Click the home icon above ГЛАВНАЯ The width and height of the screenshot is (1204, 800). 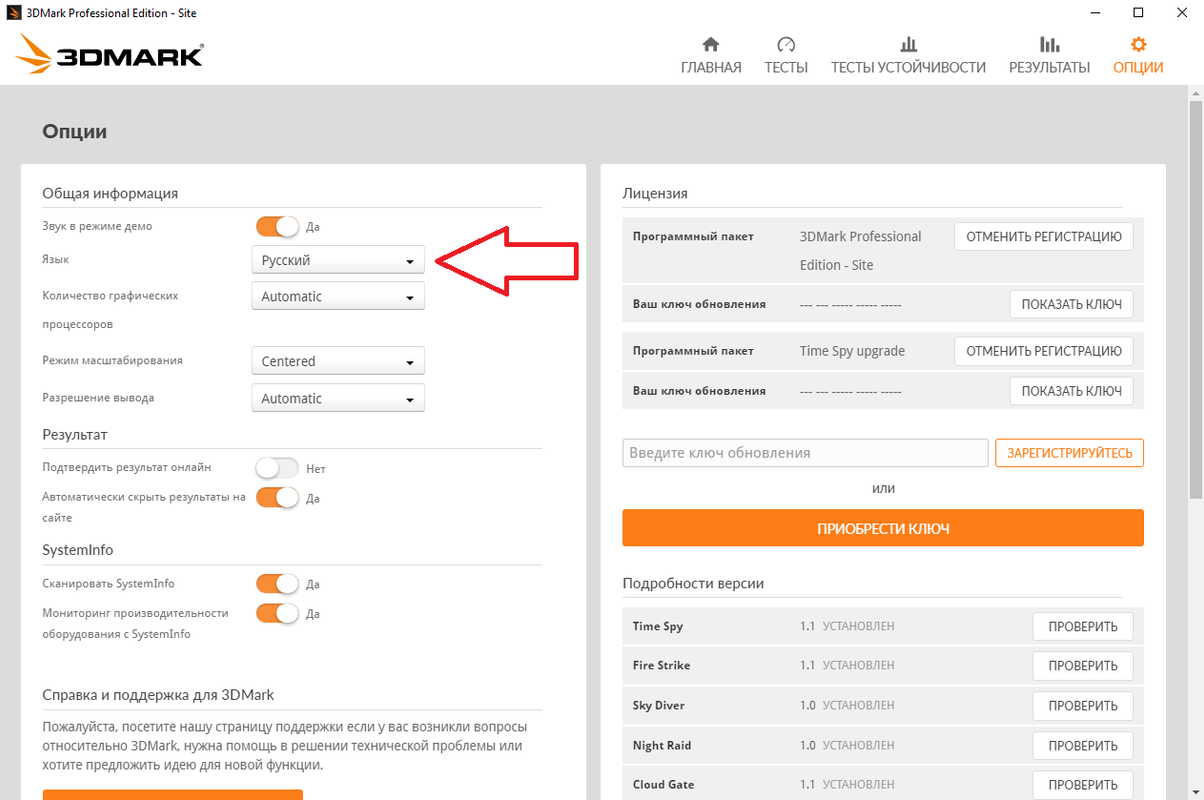click(x=711, y=45)
